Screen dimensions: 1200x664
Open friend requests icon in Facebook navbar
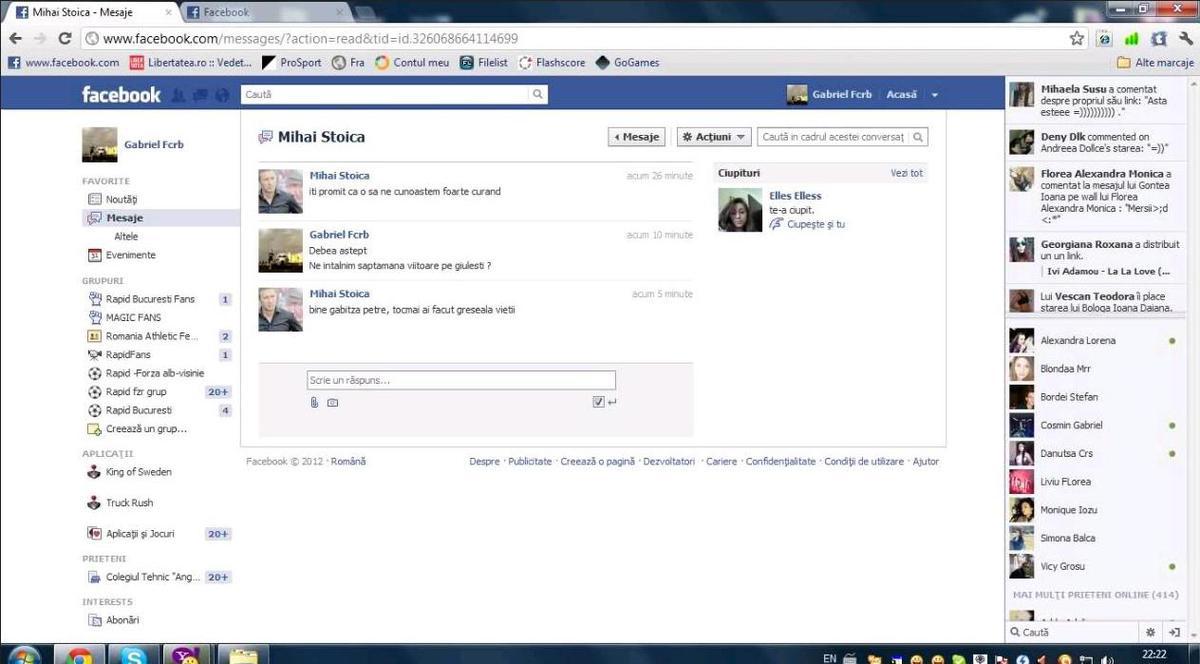pos(180,94)
